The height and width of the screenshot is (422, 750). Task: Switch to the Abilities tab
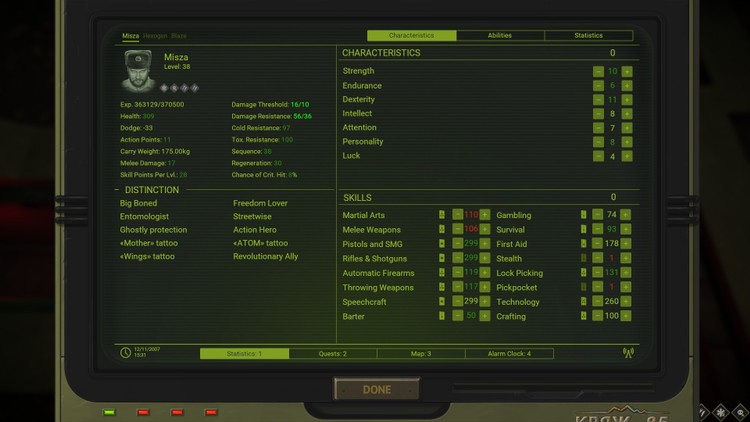click(x=500, y=36)
